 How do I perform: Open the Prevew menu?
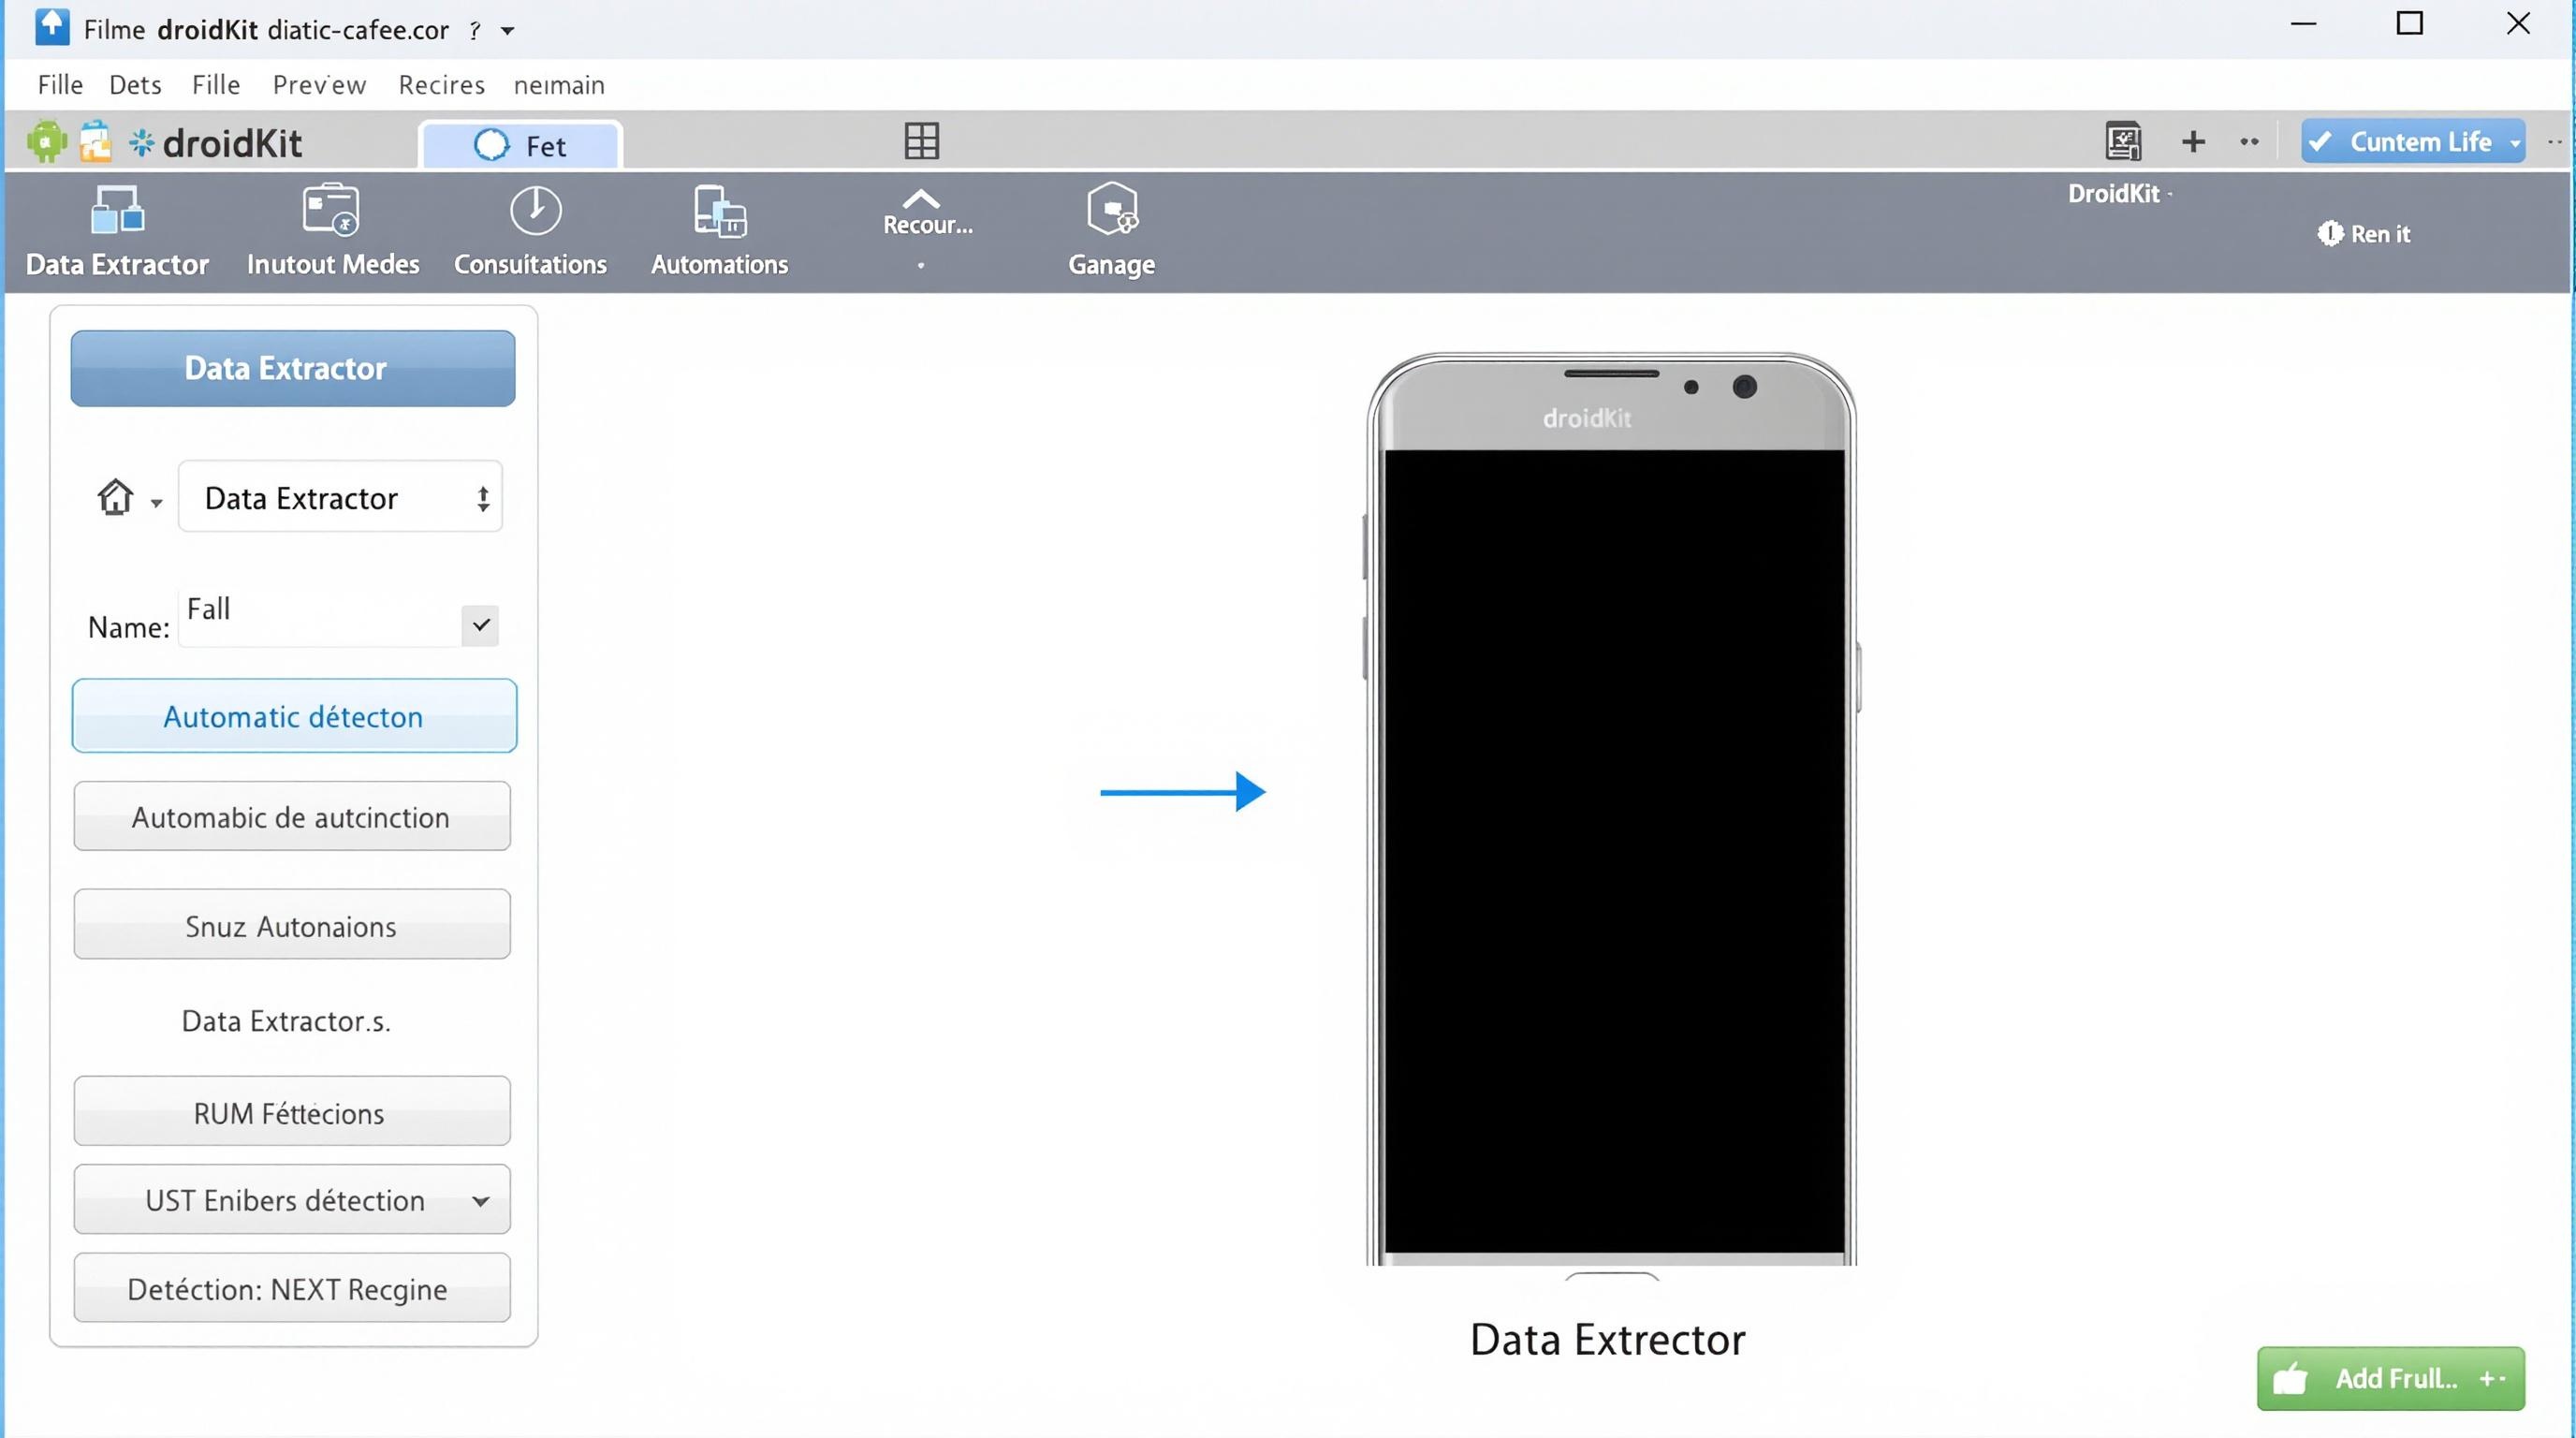point(319,85)
